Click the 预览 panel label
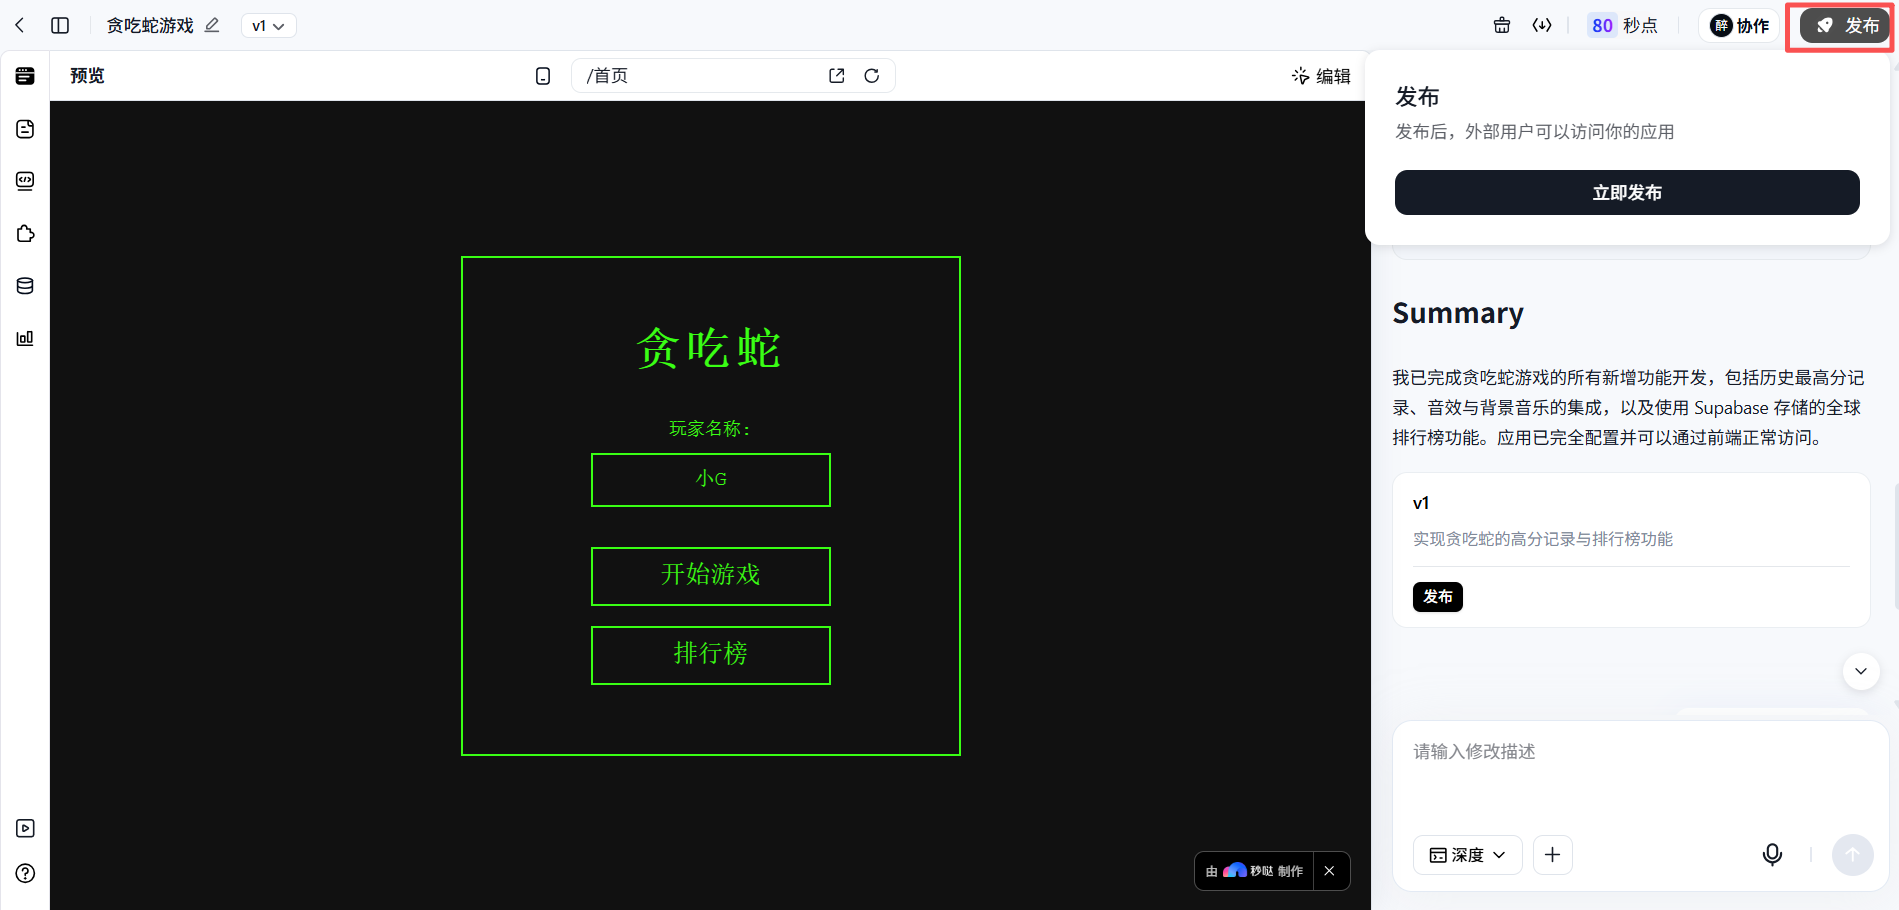The height and width of the screenshot is (910, 1899). (x=87, y=76)
